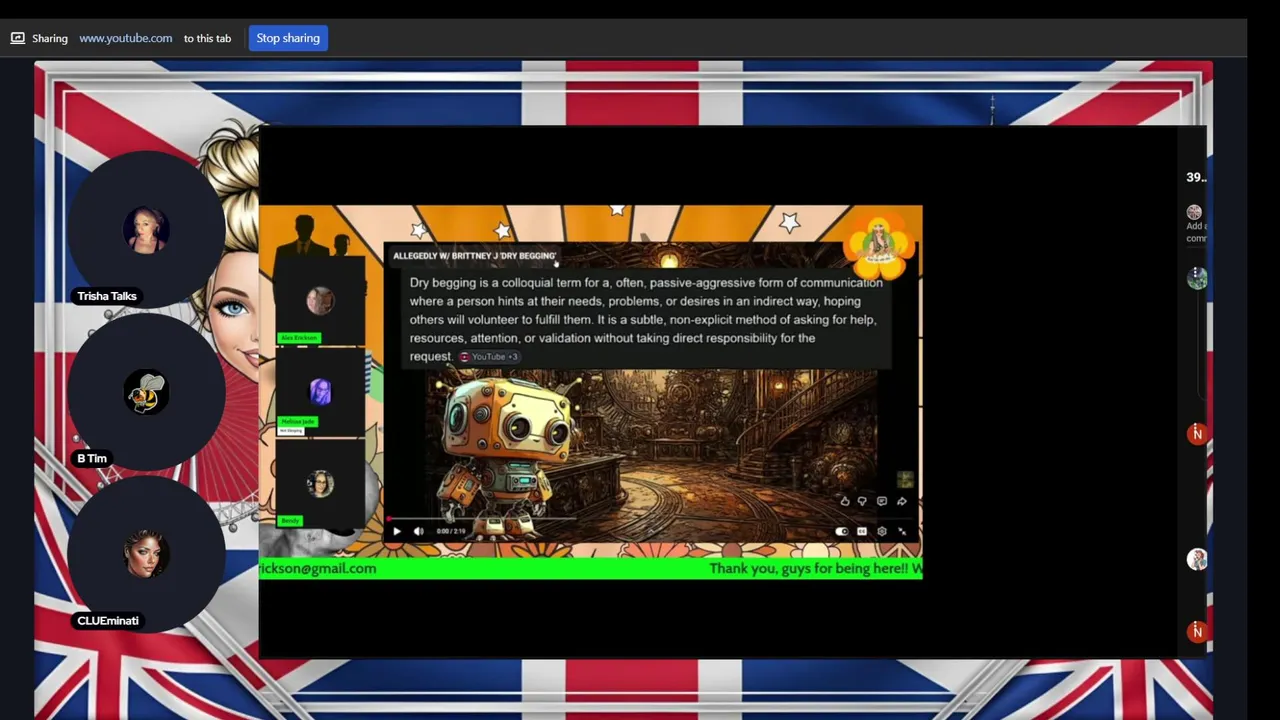Select the CLUEminati participant avatar

tap(146, 555)
